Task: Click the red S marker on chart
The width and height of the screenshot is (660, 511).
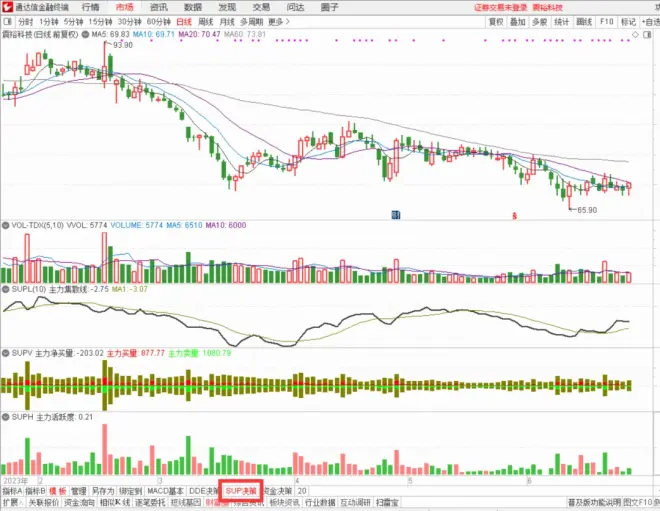Action: (514, 215)
